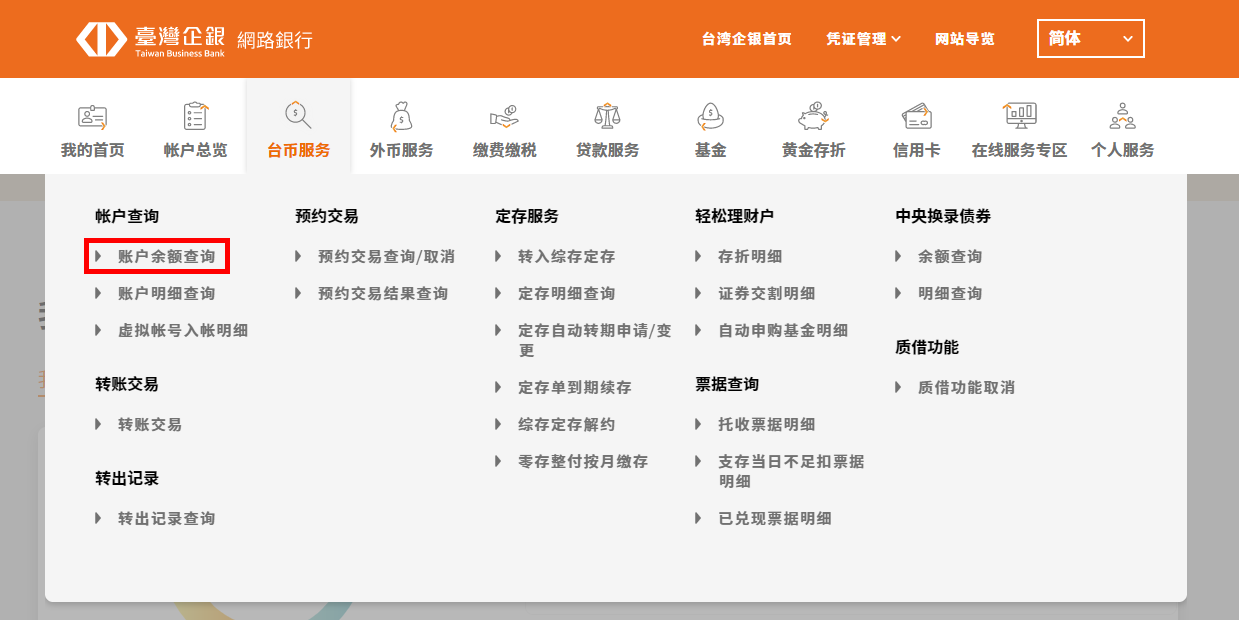1239x620 pixels.
Task: Click the 在线服务专区 monitor icon
Action: click(1019, 116)
